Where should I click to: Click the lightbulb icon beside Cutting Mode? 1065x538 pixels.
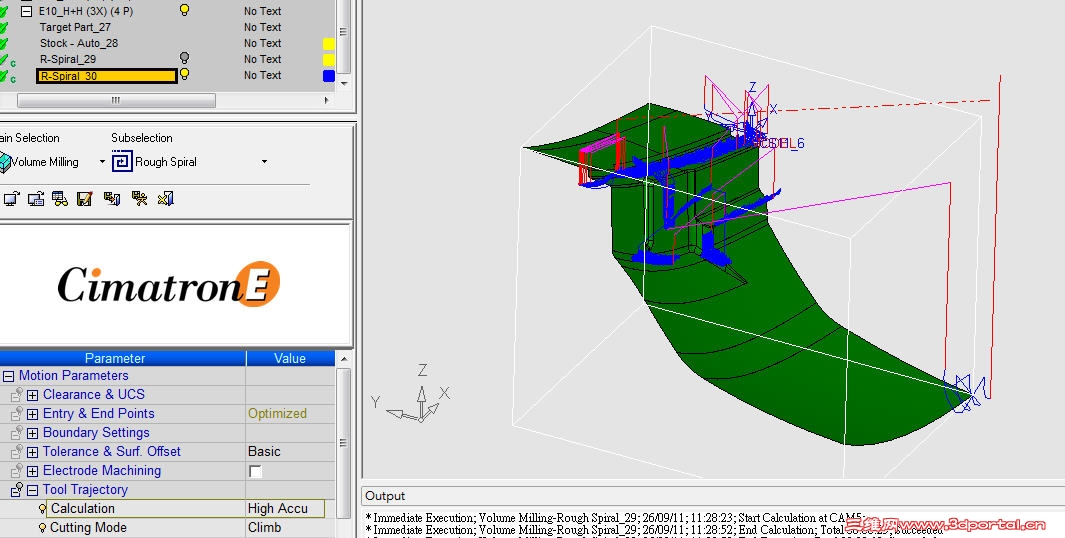(x=43, y=527)
